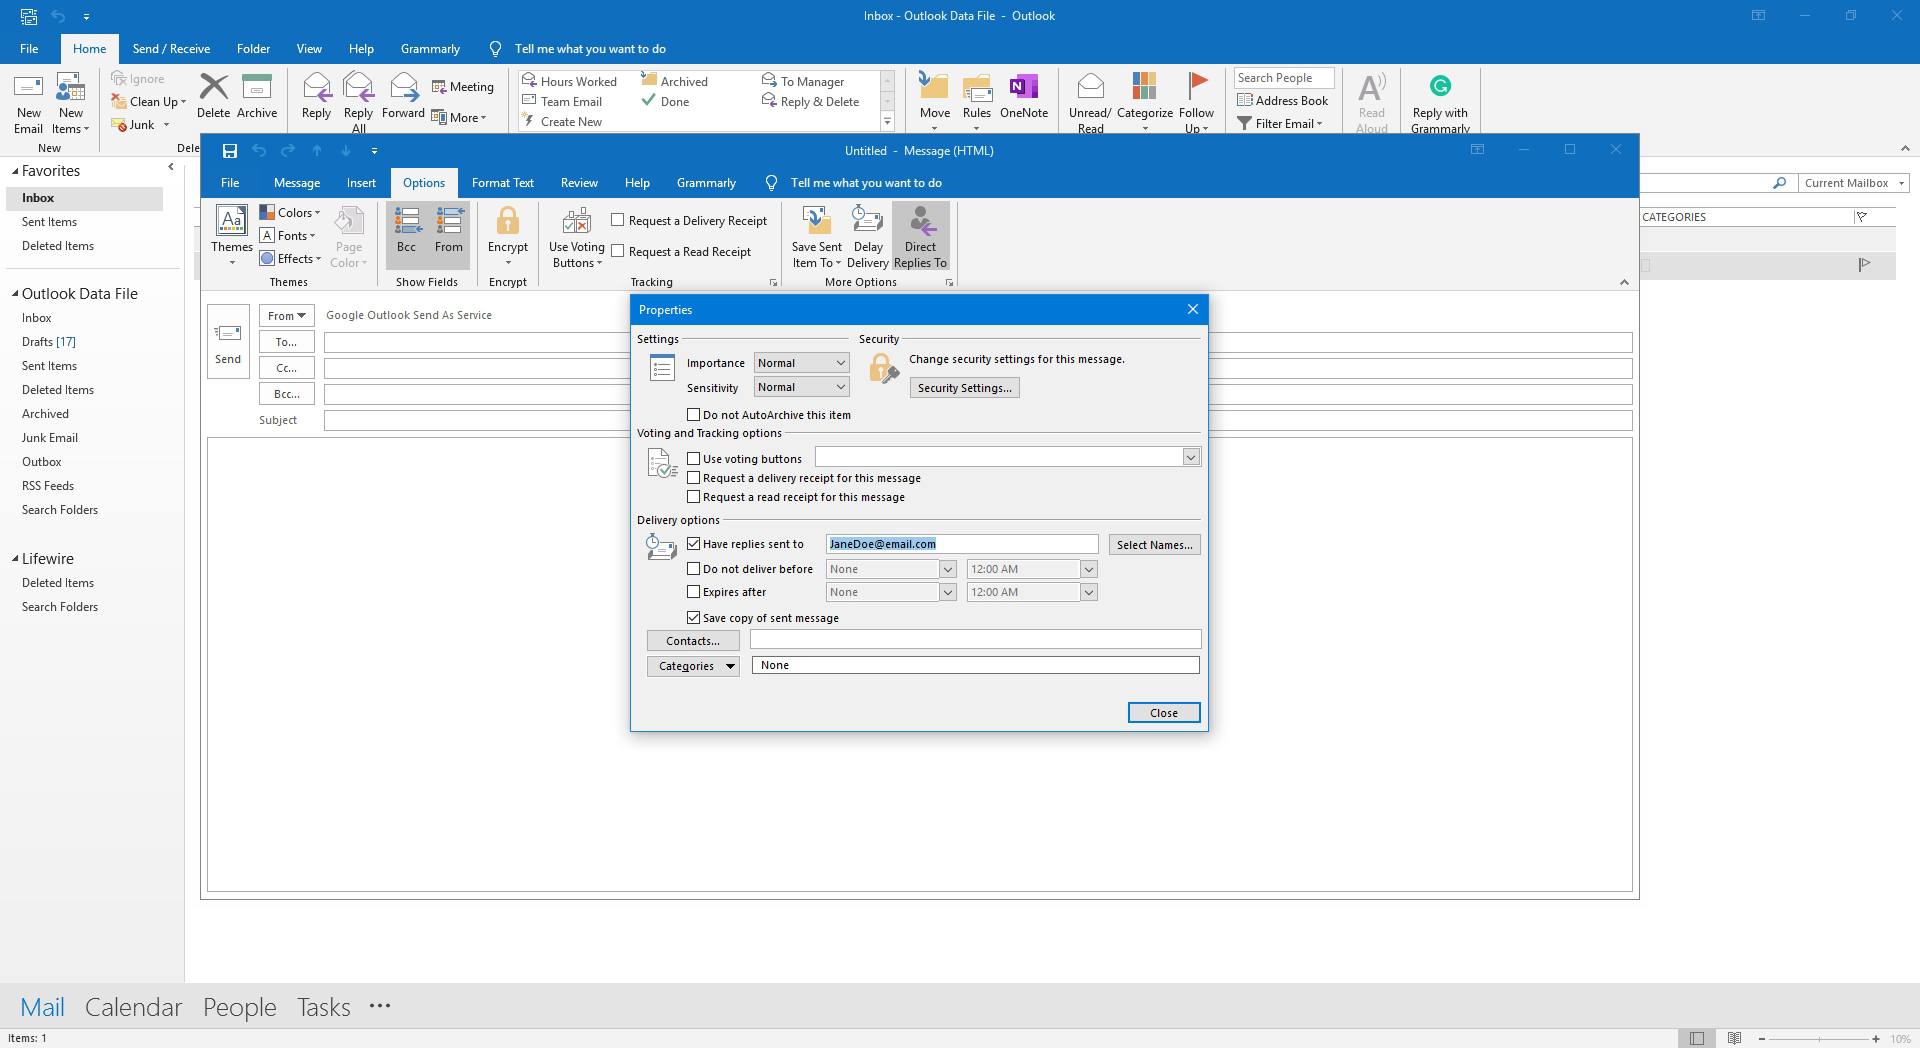
Task: Open the Sensitivity dropdown
Action: (801, 387)
